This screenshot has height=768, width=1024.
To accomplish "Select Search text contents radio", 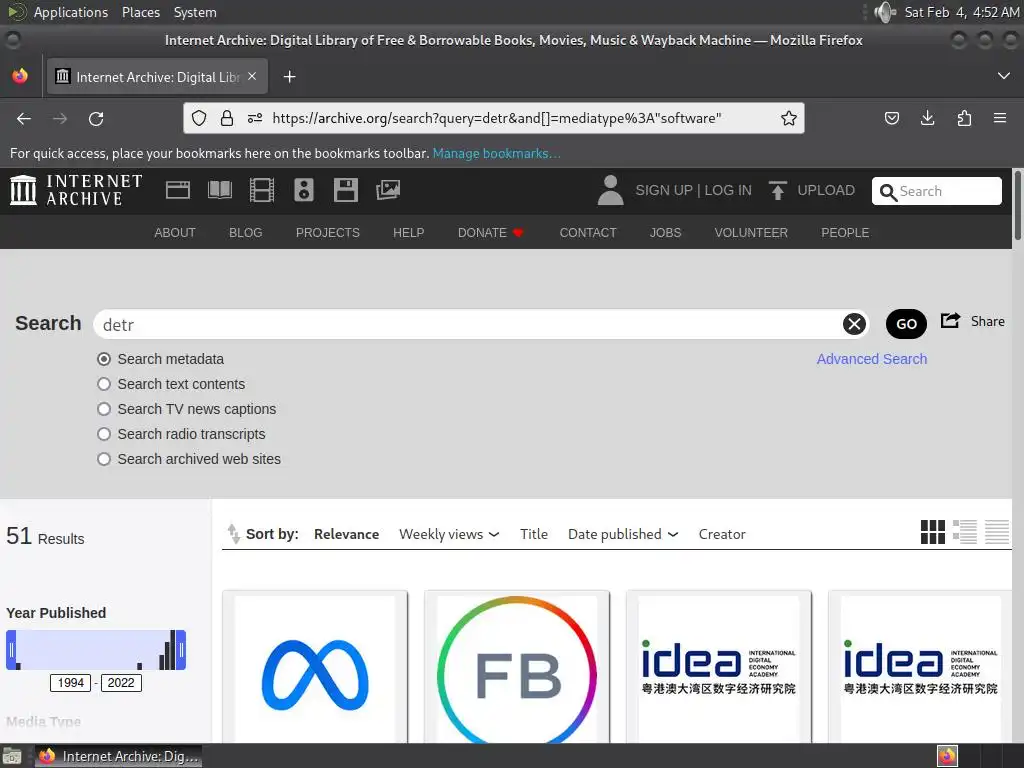I will (104, 384).
